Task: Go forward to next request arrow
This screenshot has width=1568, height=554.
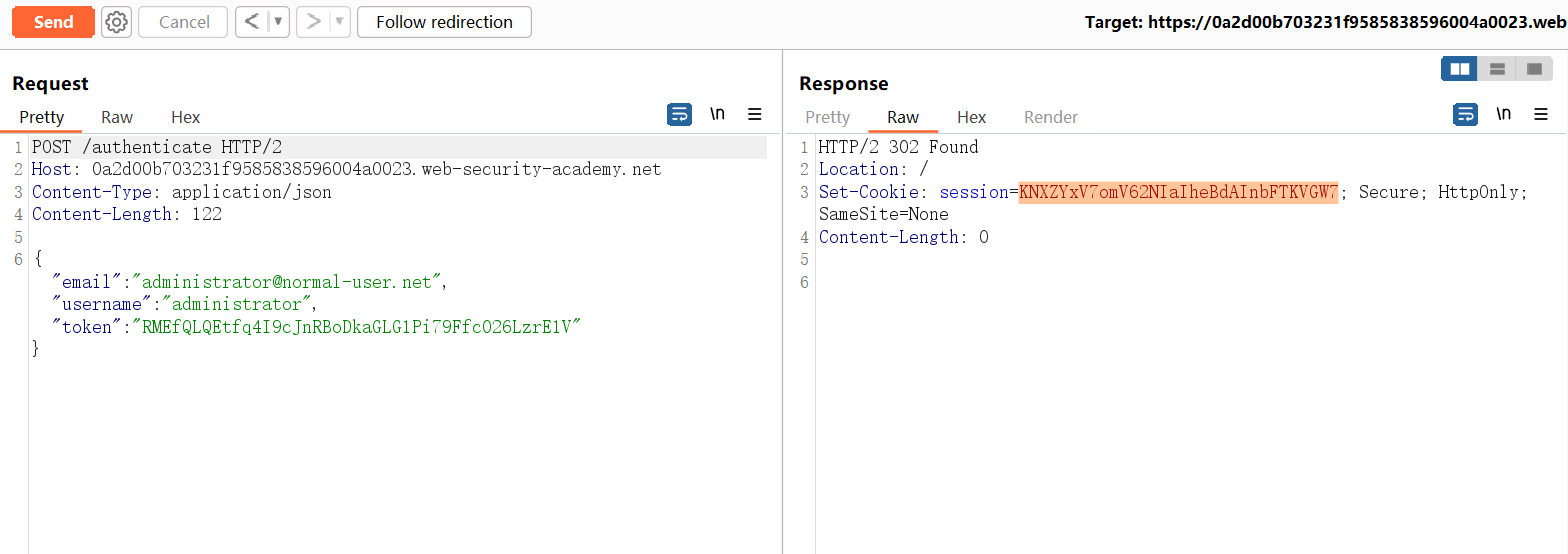Action: point(313,22)
